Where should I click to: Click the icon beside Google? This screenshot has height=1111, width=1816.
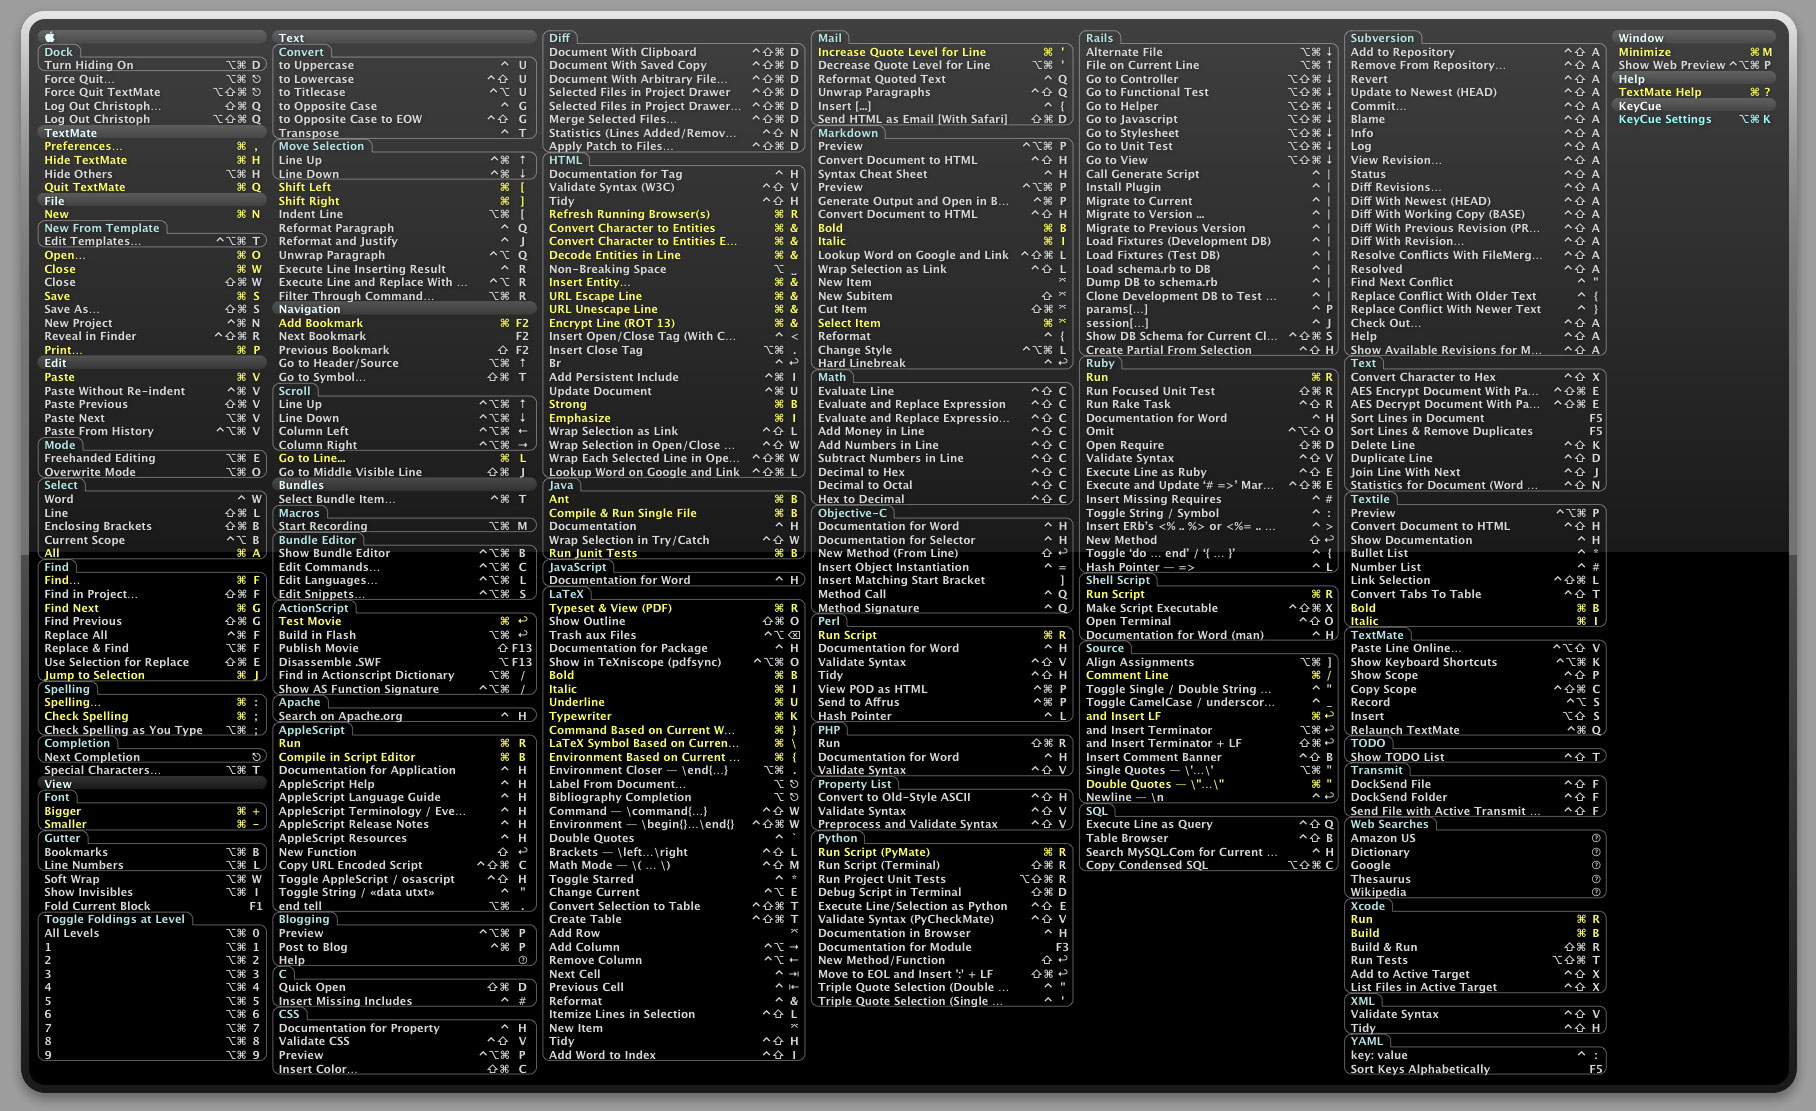[1596, 865]
